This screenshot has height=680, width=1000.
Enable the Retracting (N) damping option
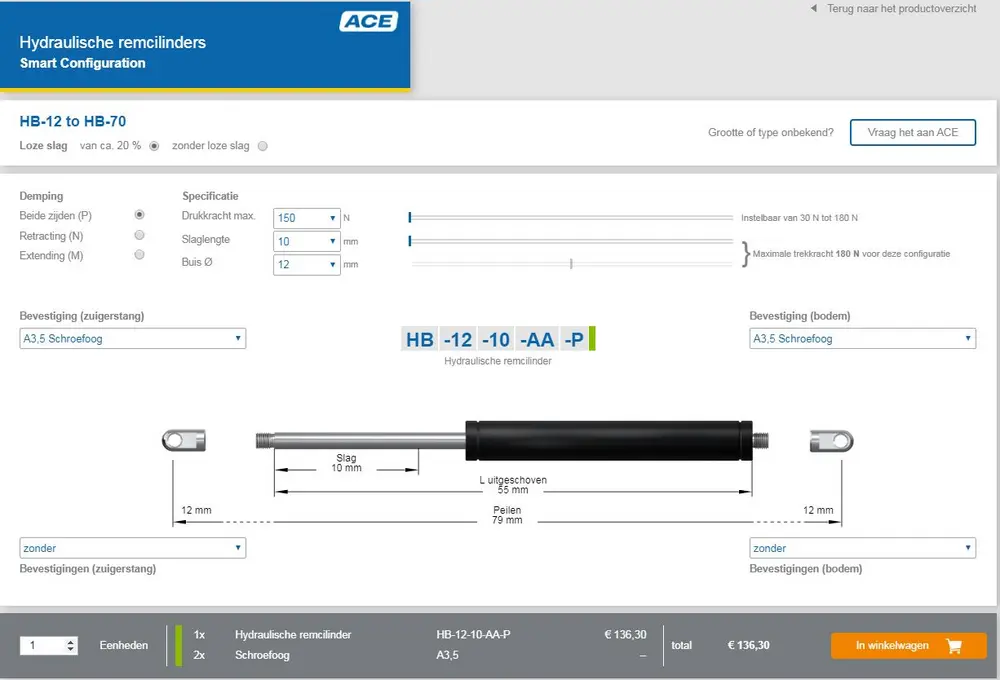[139, 234]
